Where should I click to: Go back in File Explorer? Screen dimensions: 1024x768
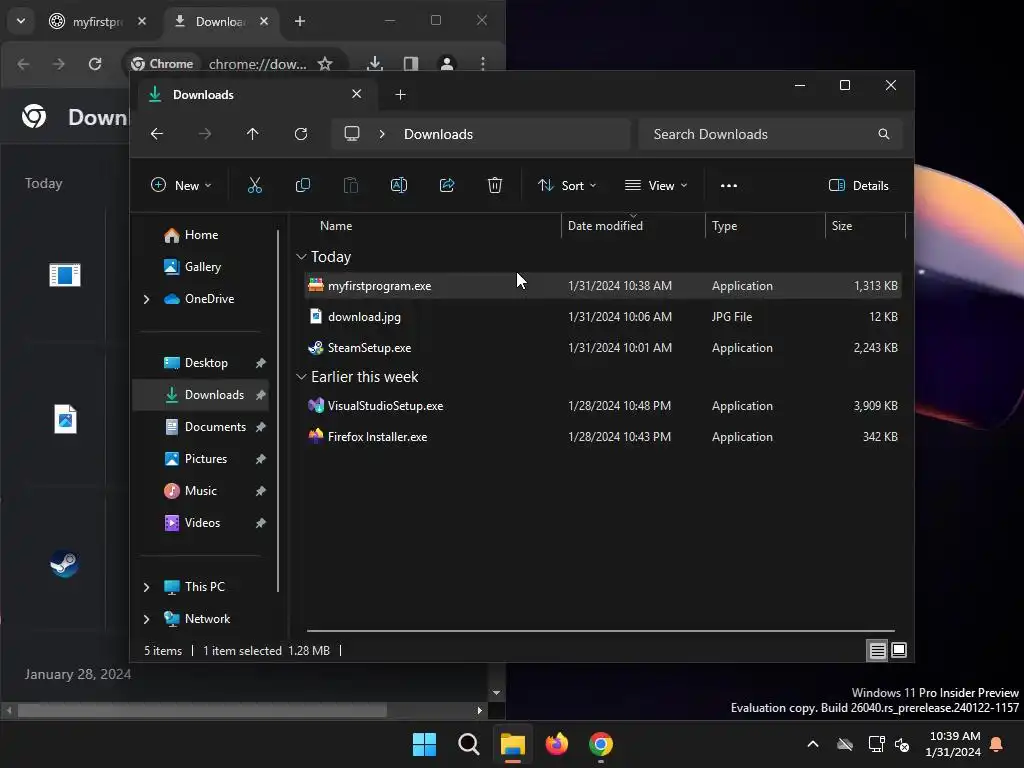(x=157, y=134)
